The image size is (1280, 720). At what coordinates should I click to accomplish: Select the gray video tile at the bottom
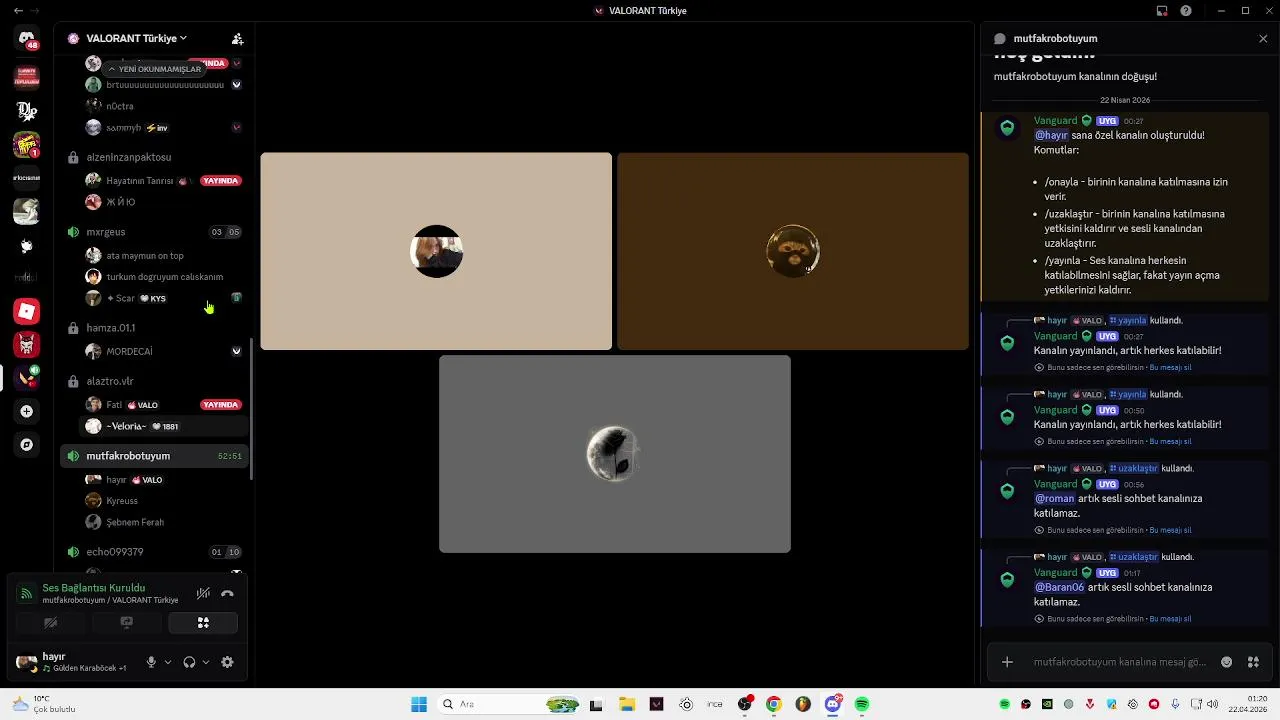point(615,454)
